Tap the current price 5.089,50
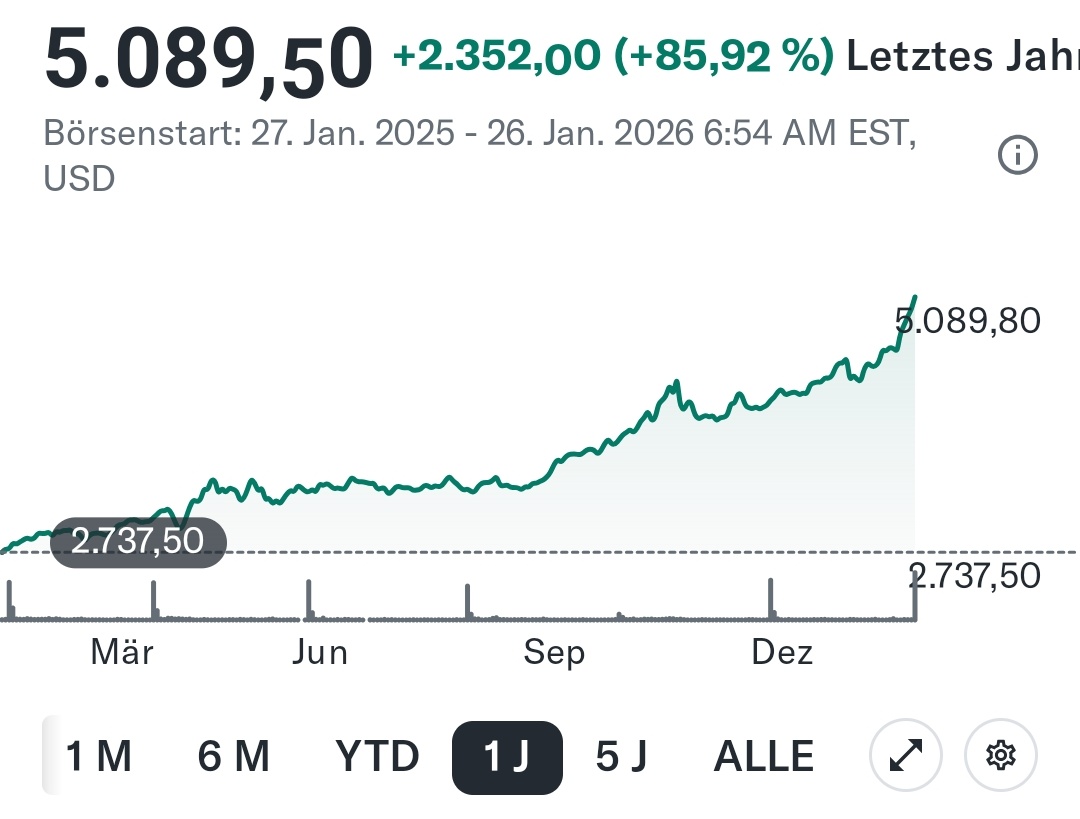The image size is (1080, 819). (x=208, y=60)
